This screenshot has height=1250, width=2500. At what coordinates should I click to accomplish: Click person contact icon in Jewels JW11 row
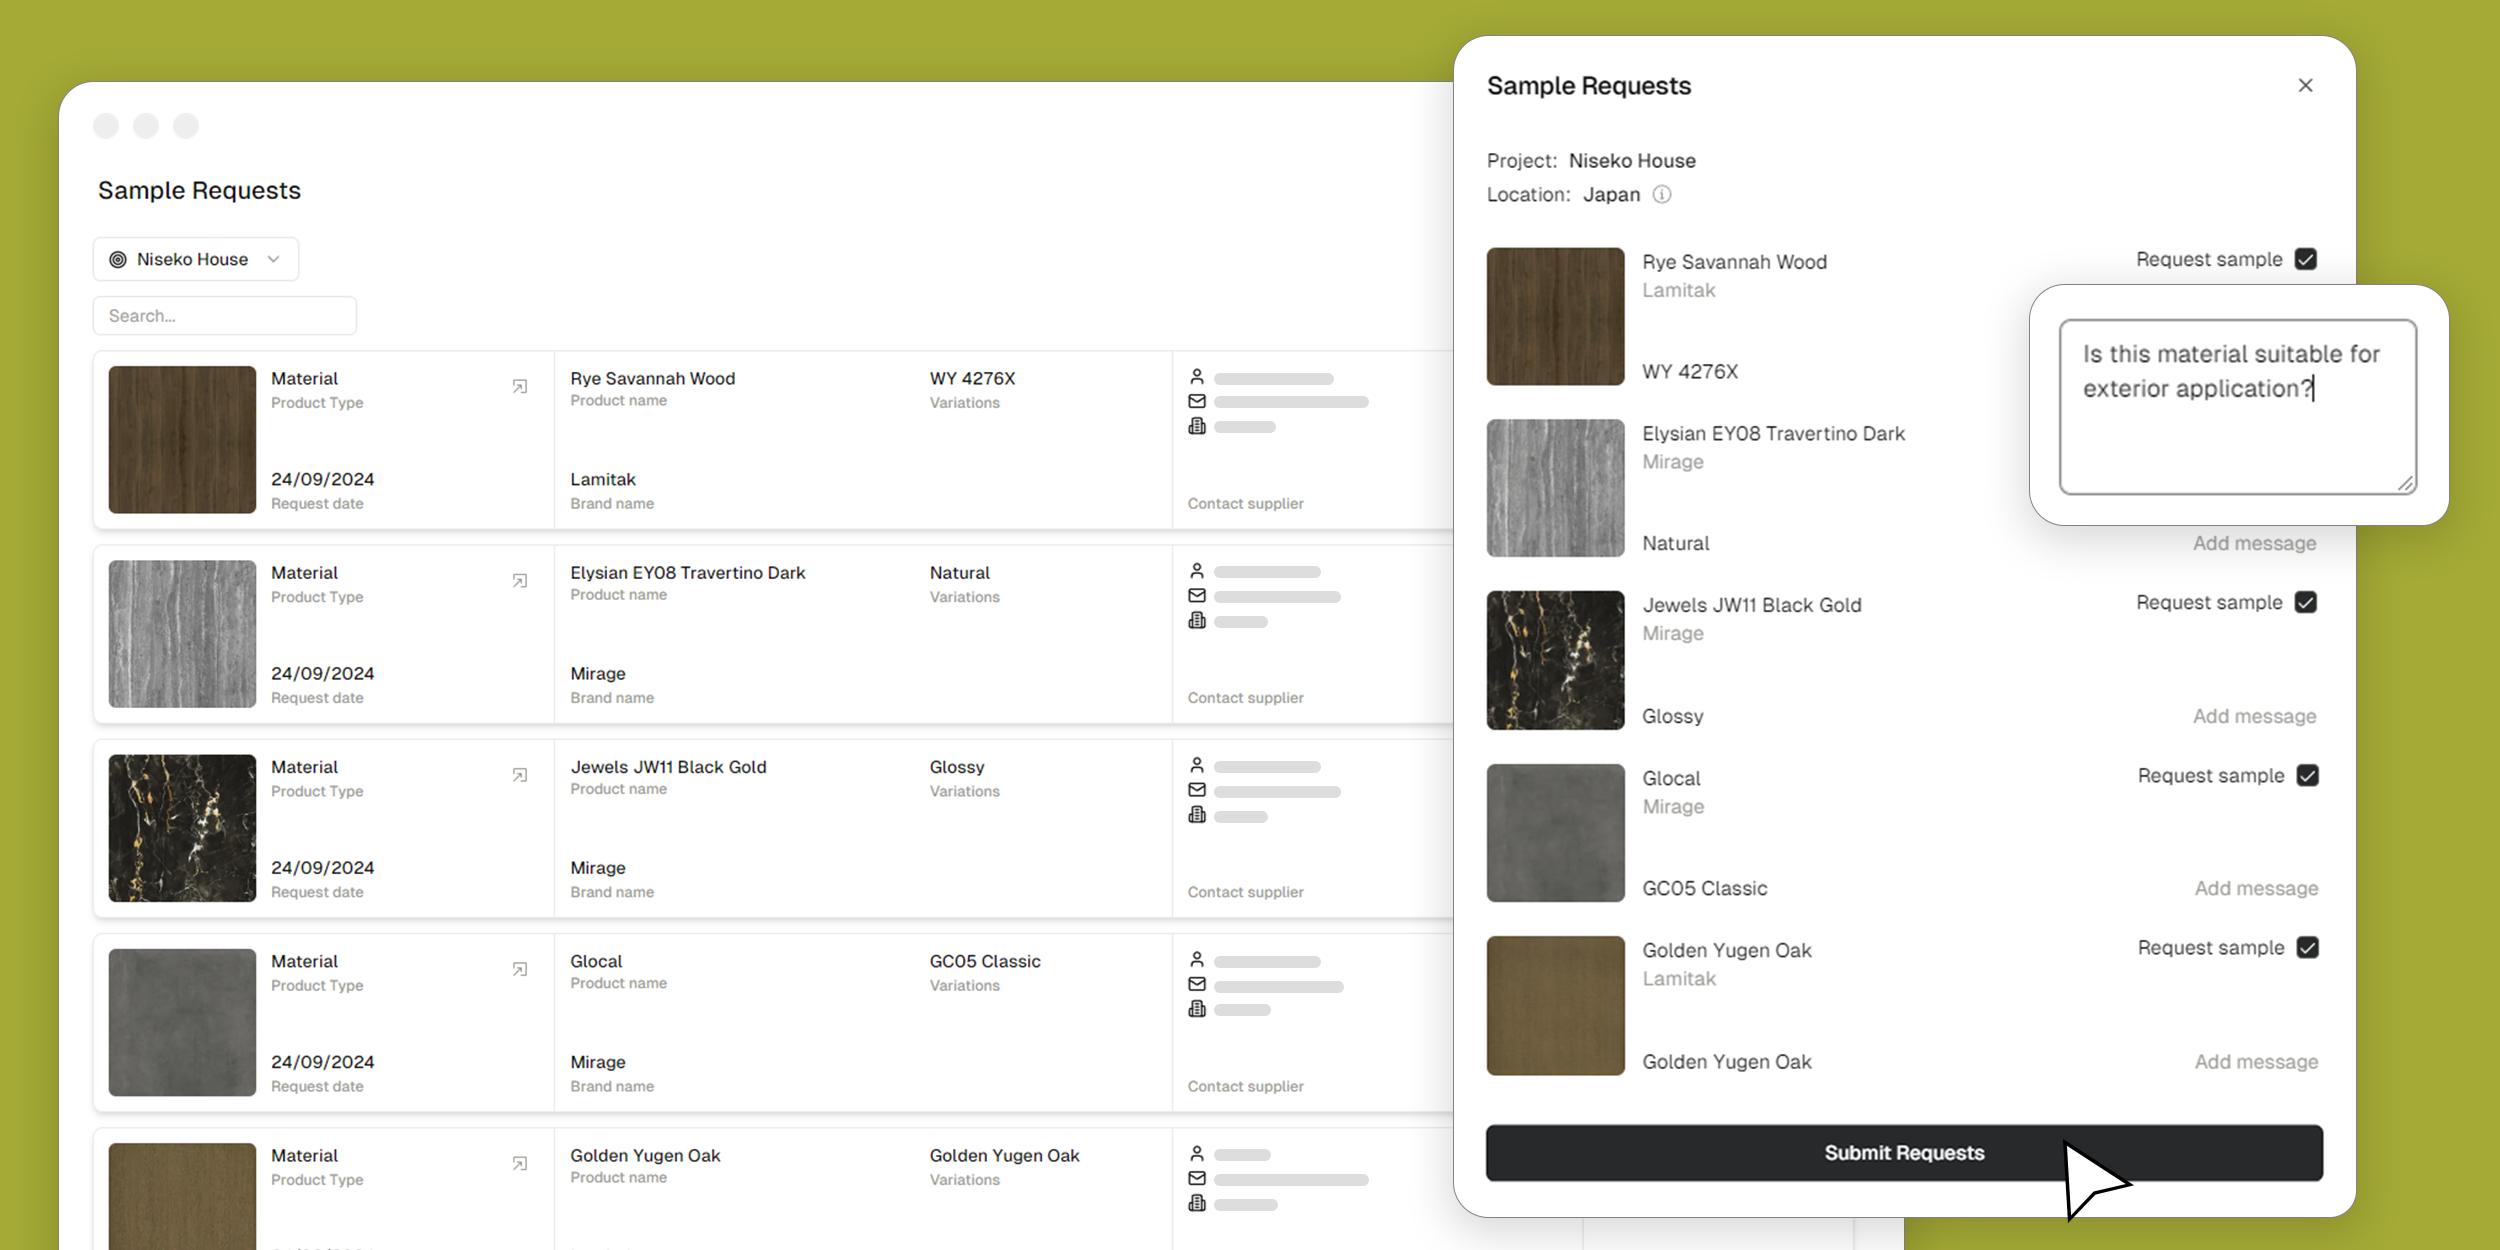1197,765
